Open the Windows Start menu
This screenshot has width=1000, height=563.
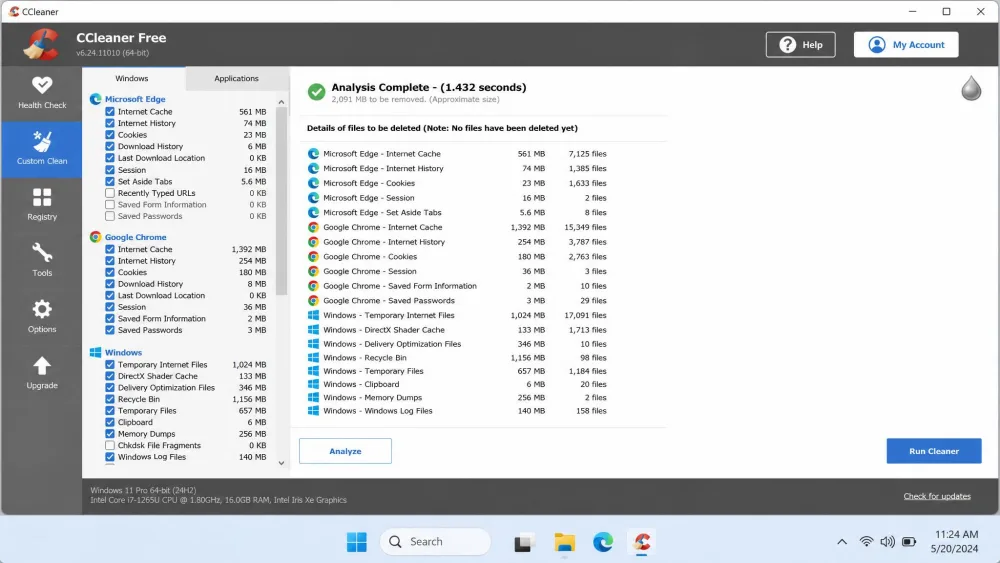[x=357, y=542]
